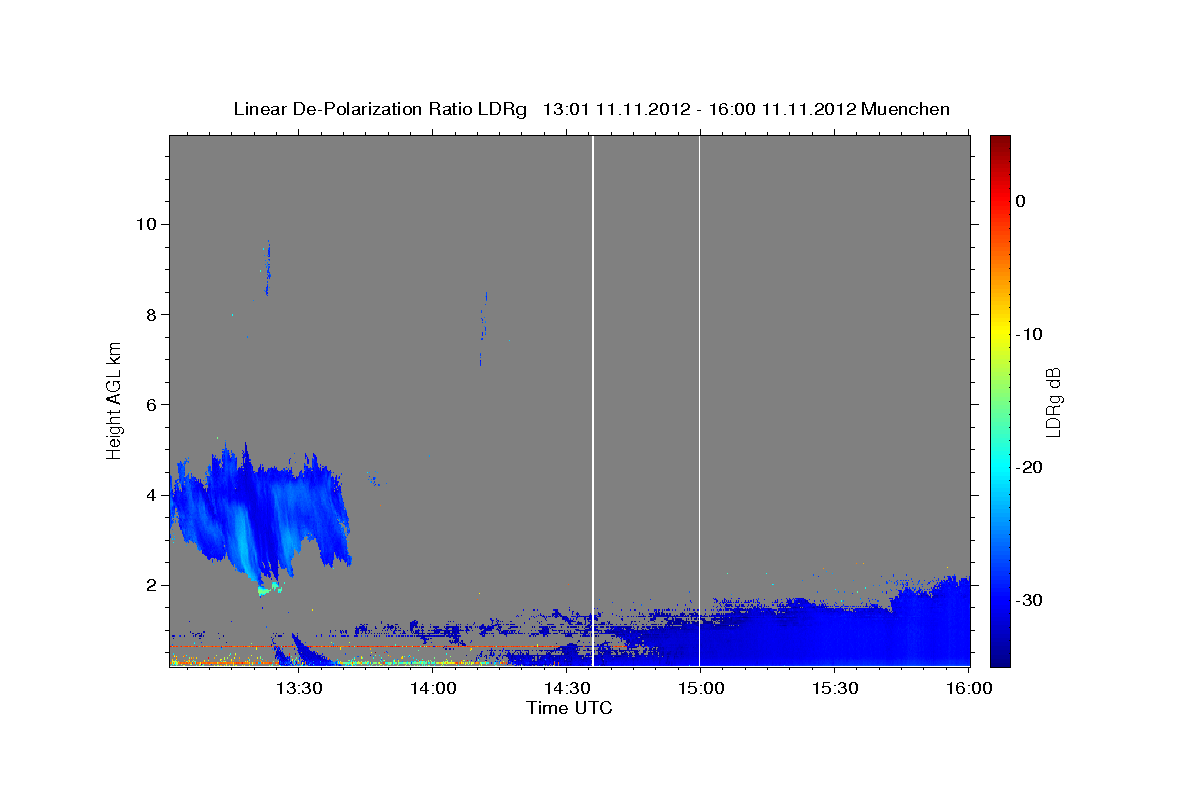Click the height tick label 6
The image size is (1200, 800).
150,404
